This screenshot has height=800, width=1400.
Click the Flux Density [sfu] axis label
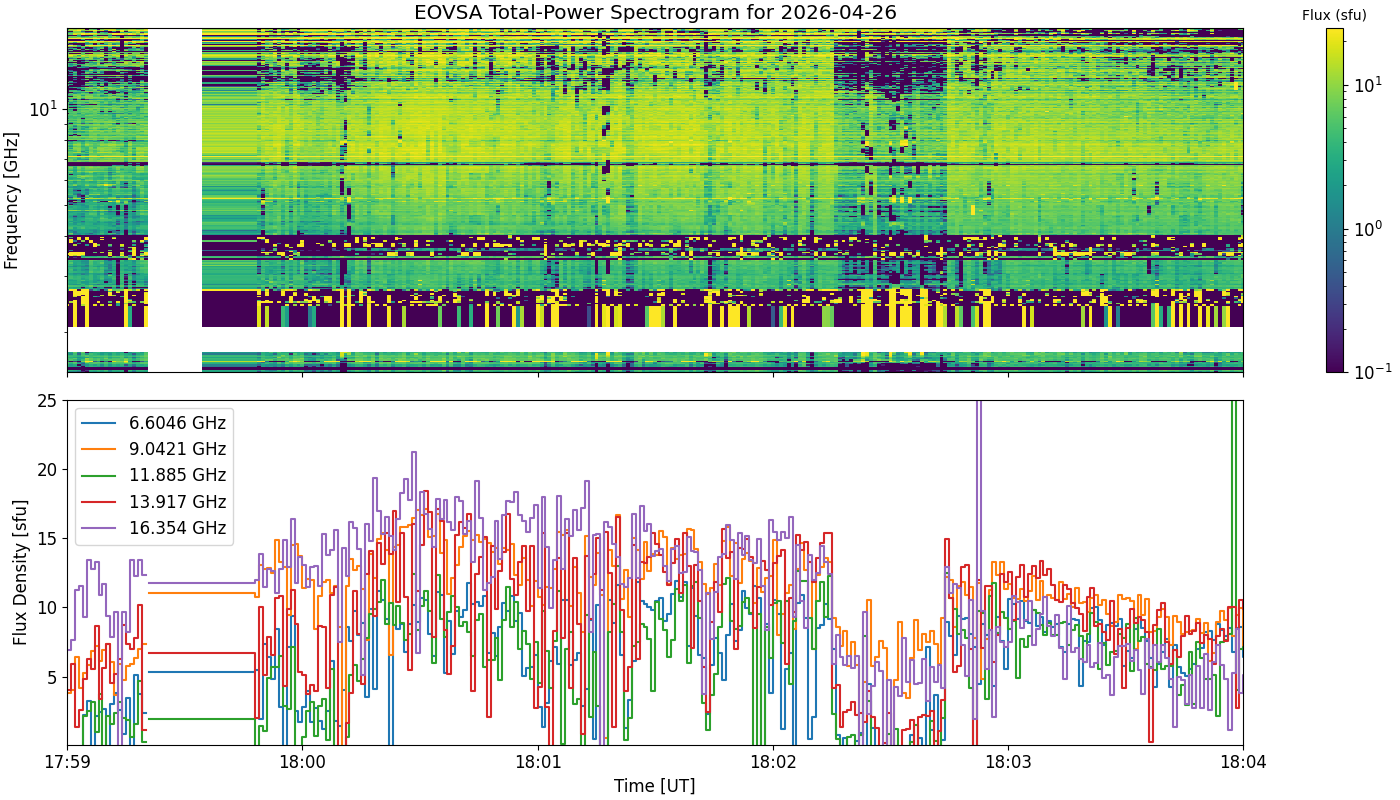[20, 572]
